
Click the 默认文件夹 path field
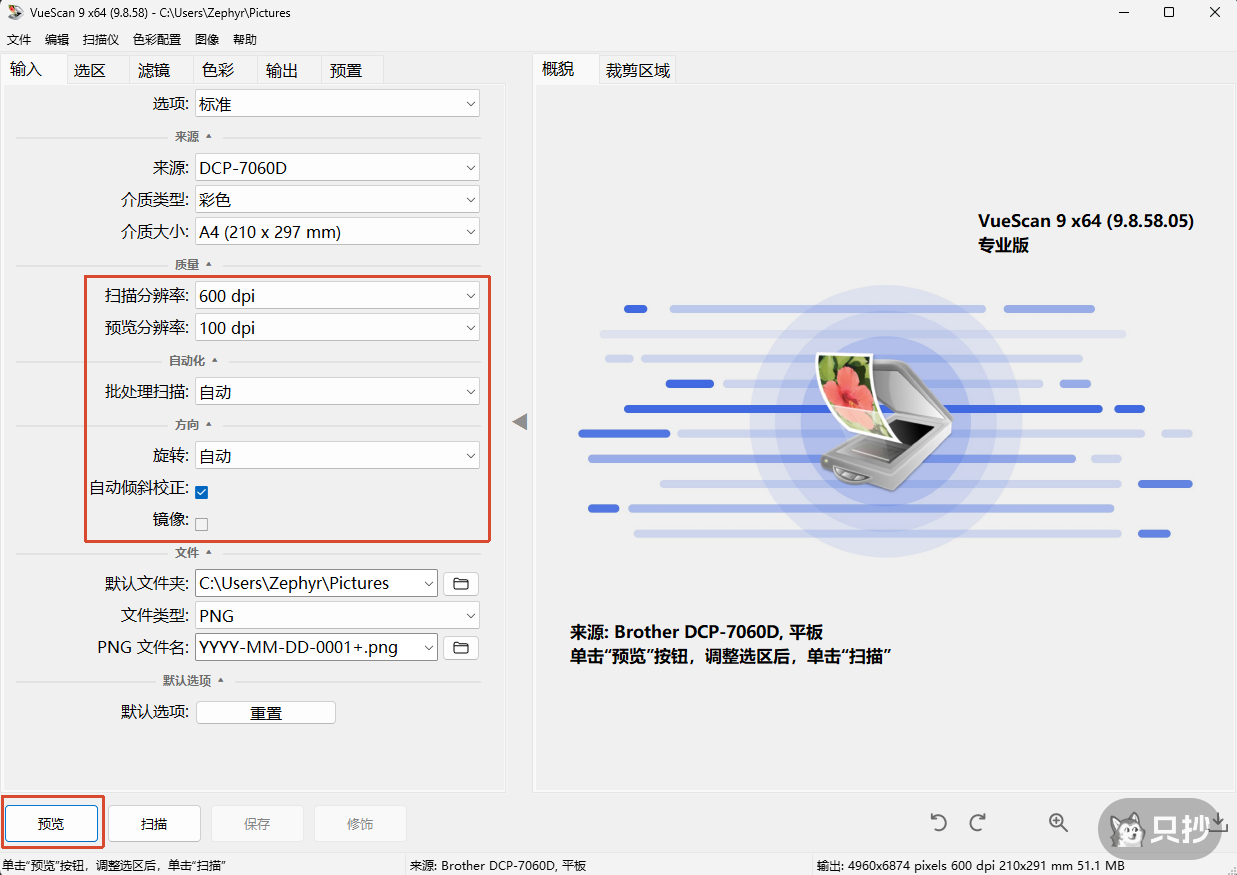(316, 584)
